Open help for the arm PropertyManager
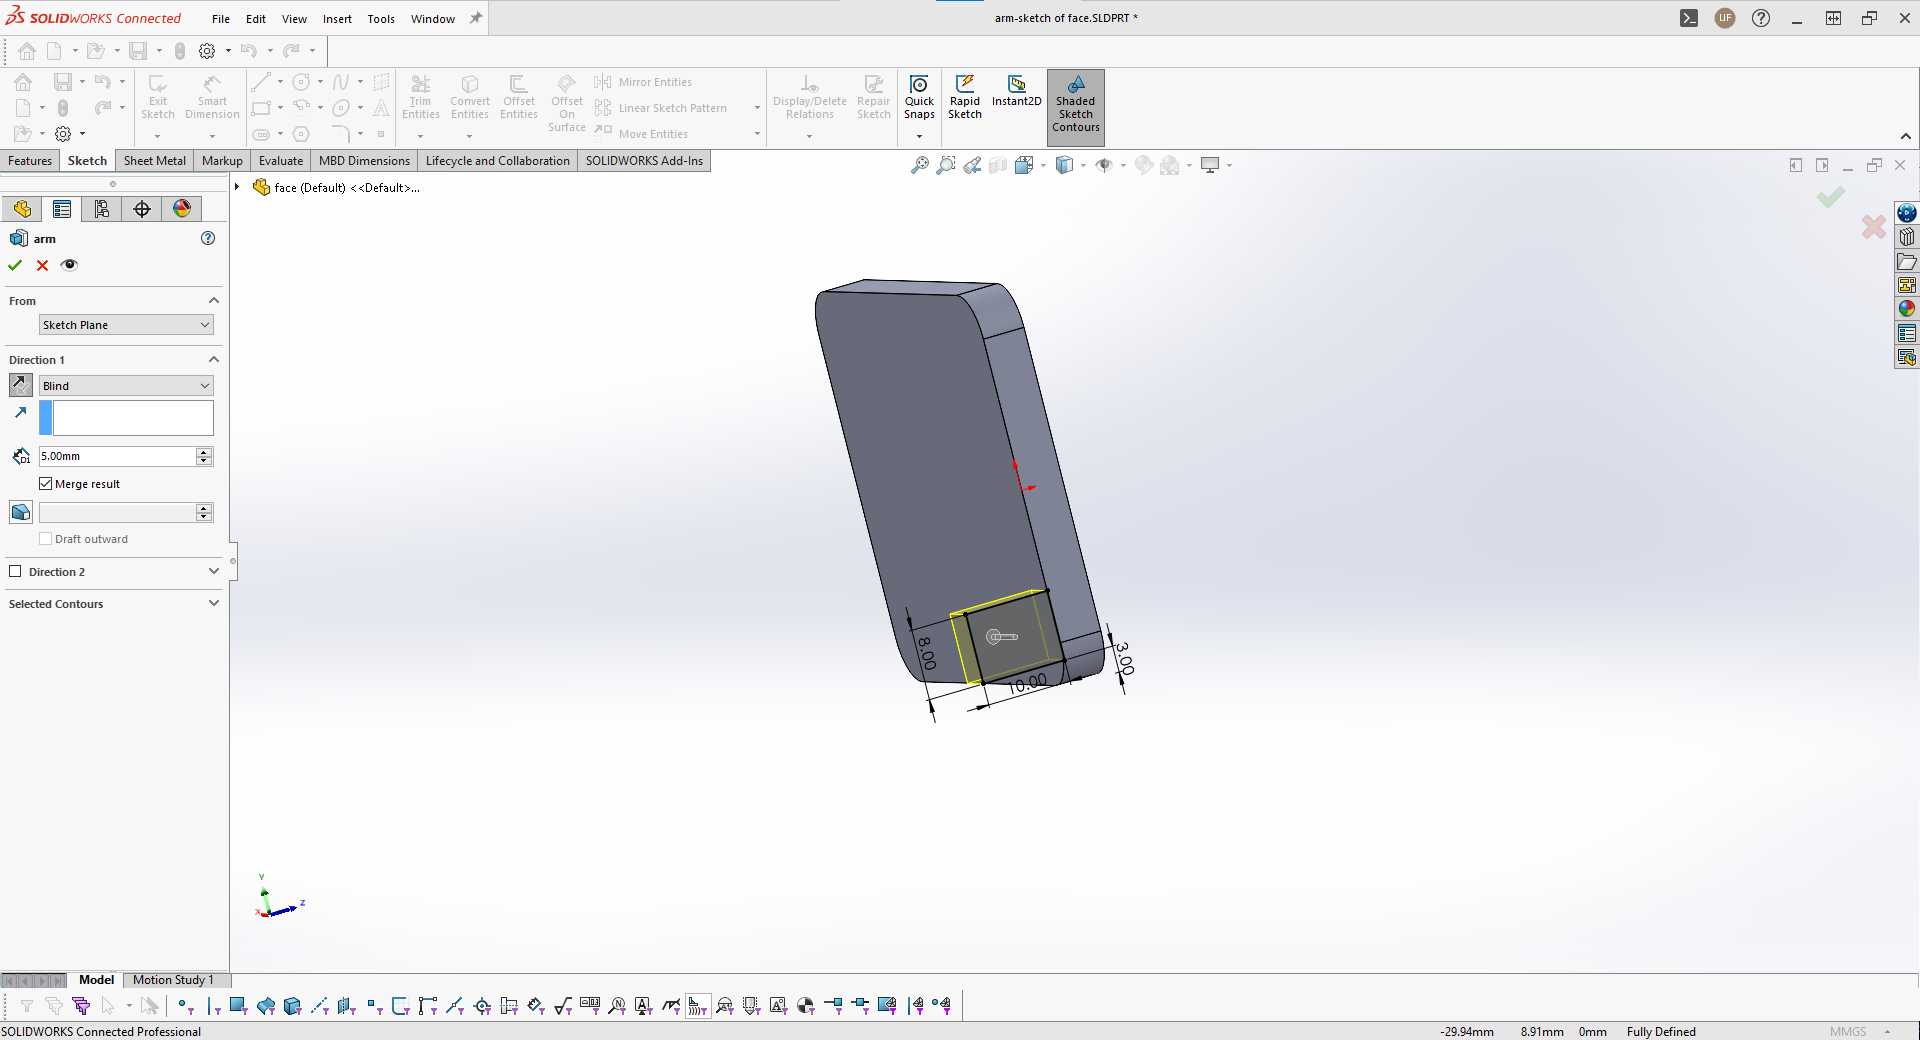 coord(208,238)
